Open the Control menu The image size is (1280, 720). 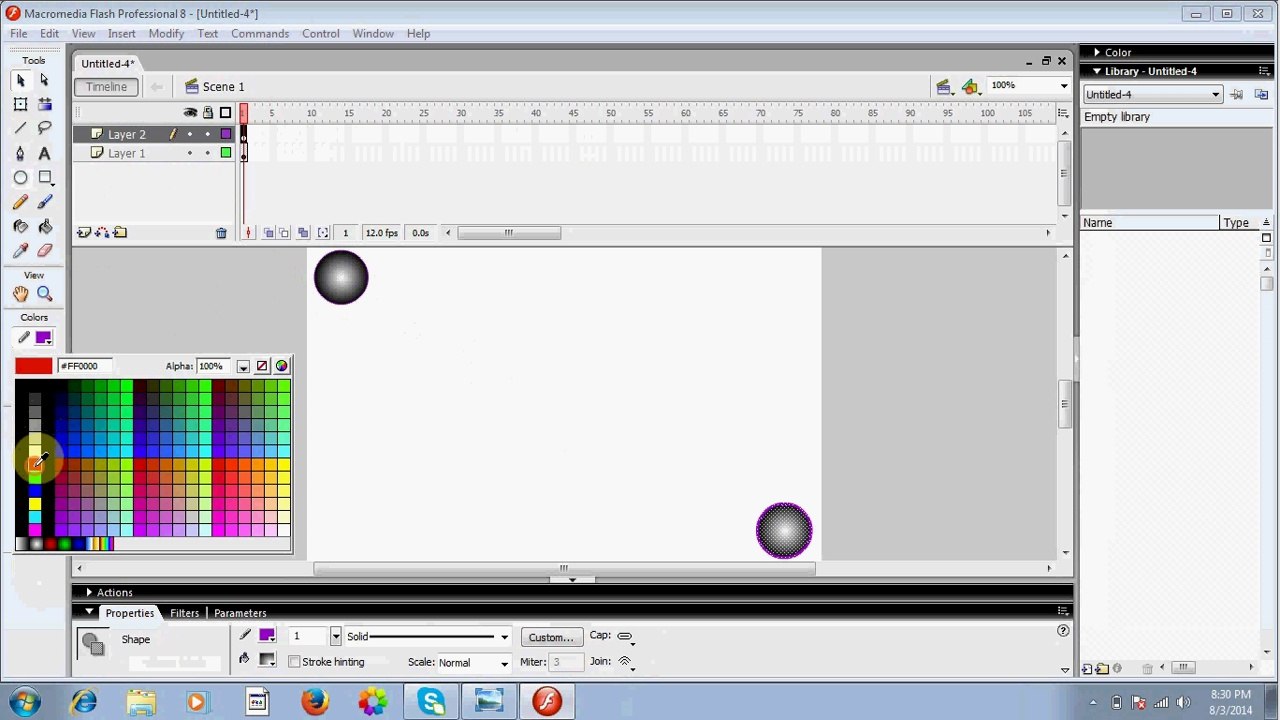[x=321, y=33]
